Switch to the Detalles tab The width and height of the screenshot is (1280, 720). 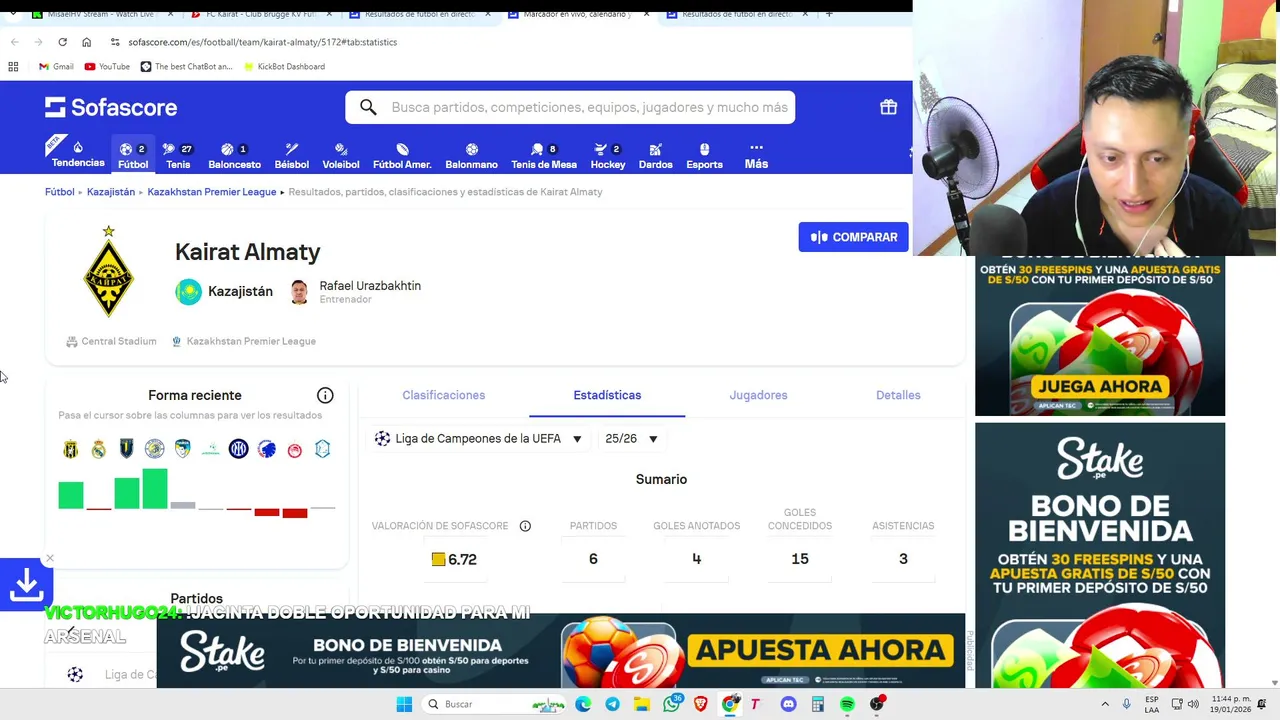click(x=898, y=395)
